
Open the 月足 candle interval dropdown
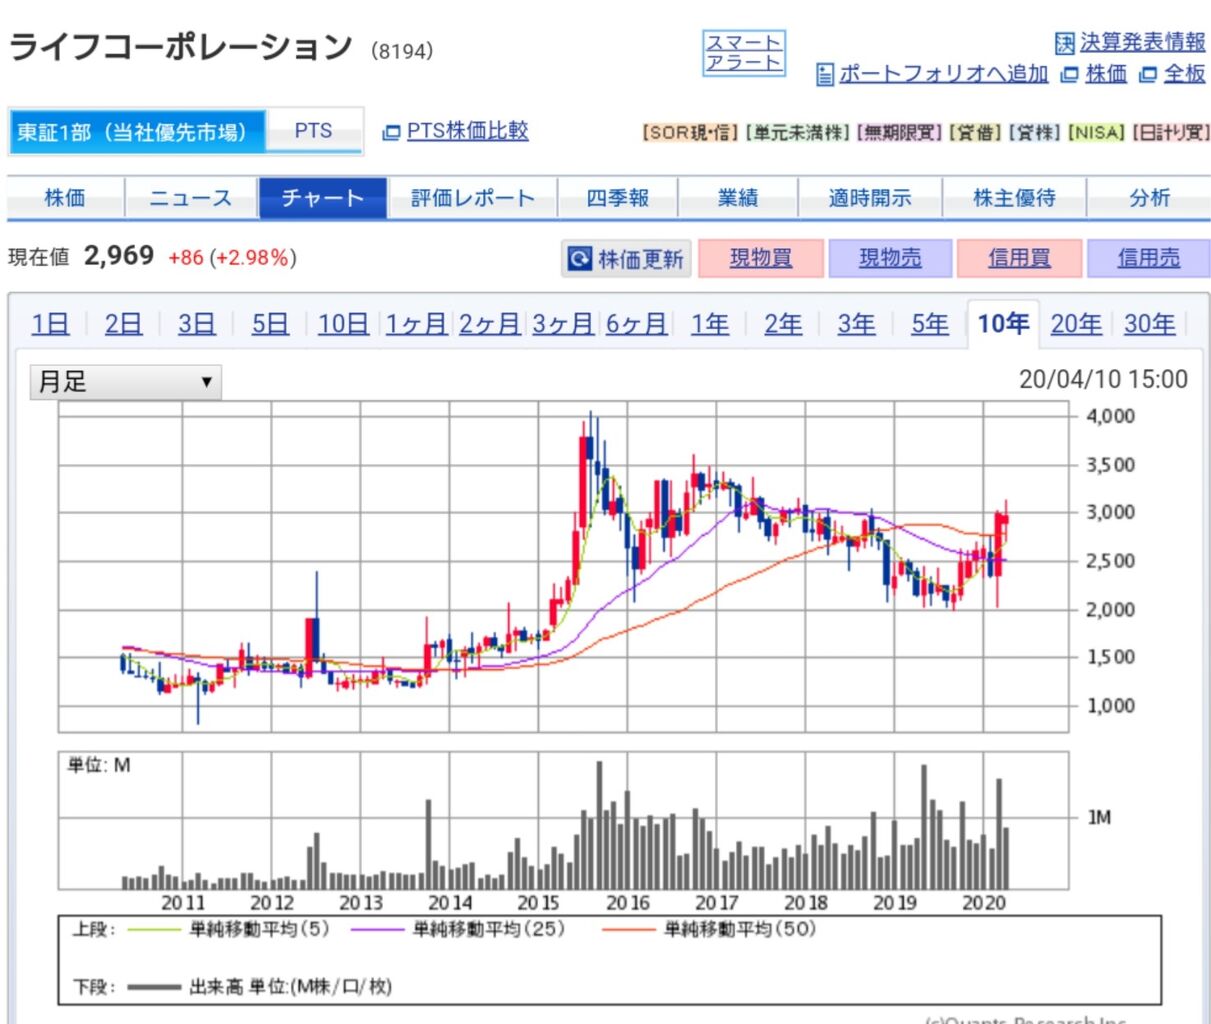click(126, 382)
